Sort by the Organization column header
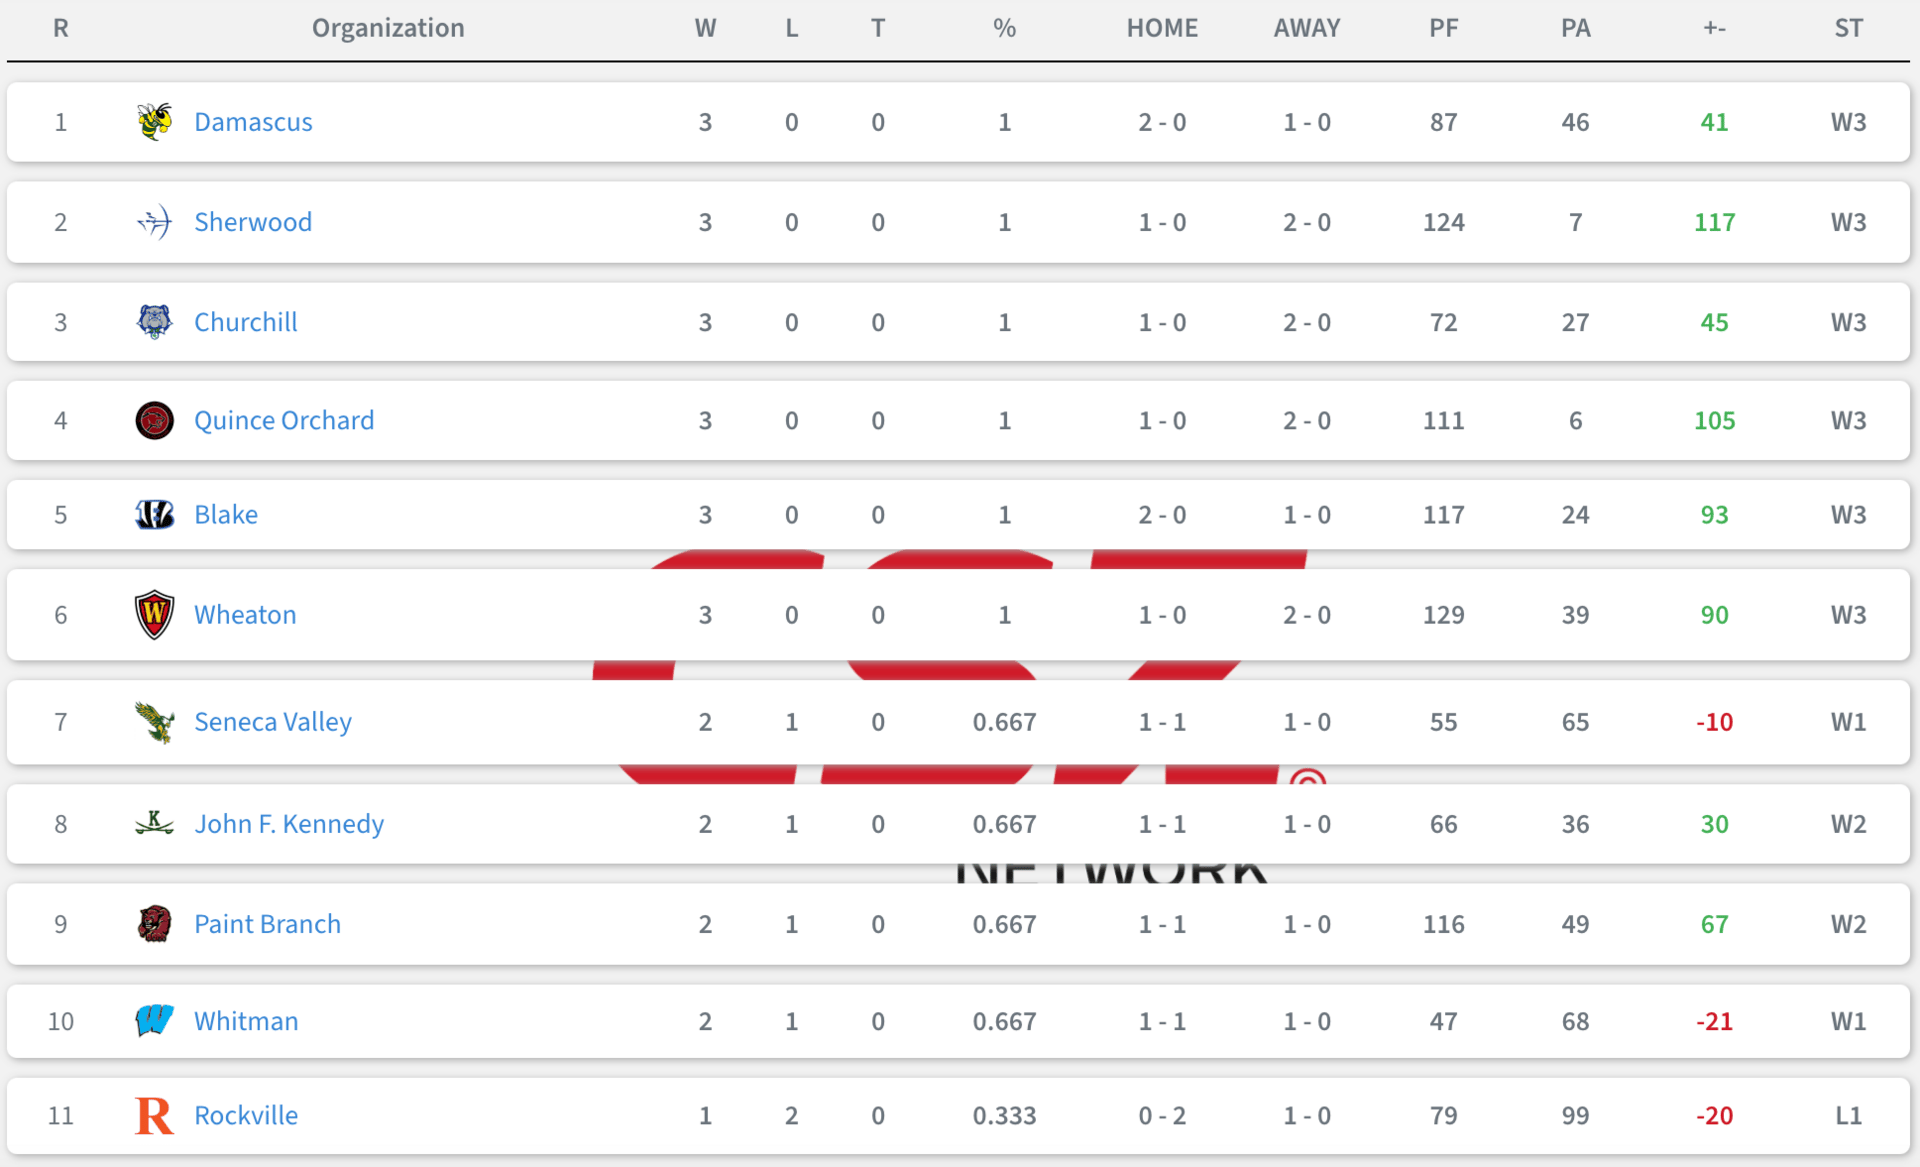This screenshot has height=1167, width=1920. pos(388,28)
